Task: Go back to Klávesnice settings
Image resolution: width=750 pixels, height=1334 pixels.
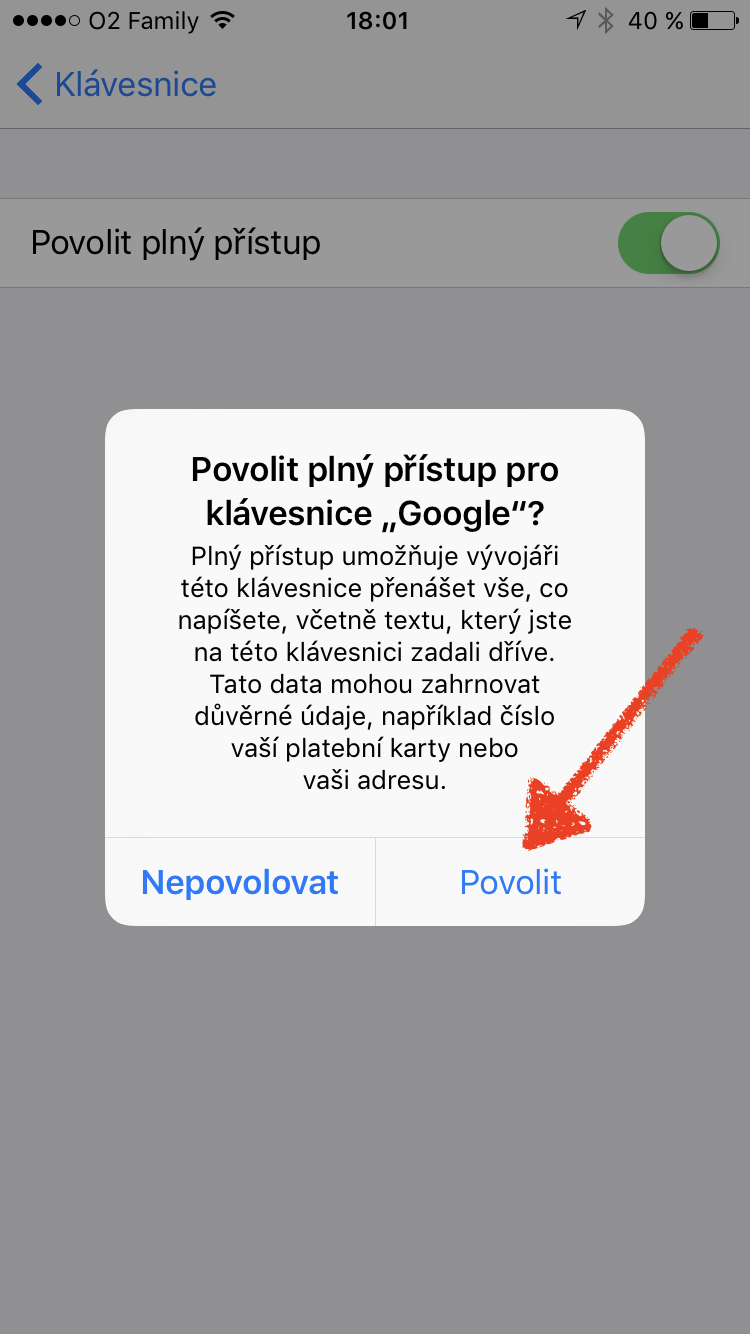Action: coord(117,84)
